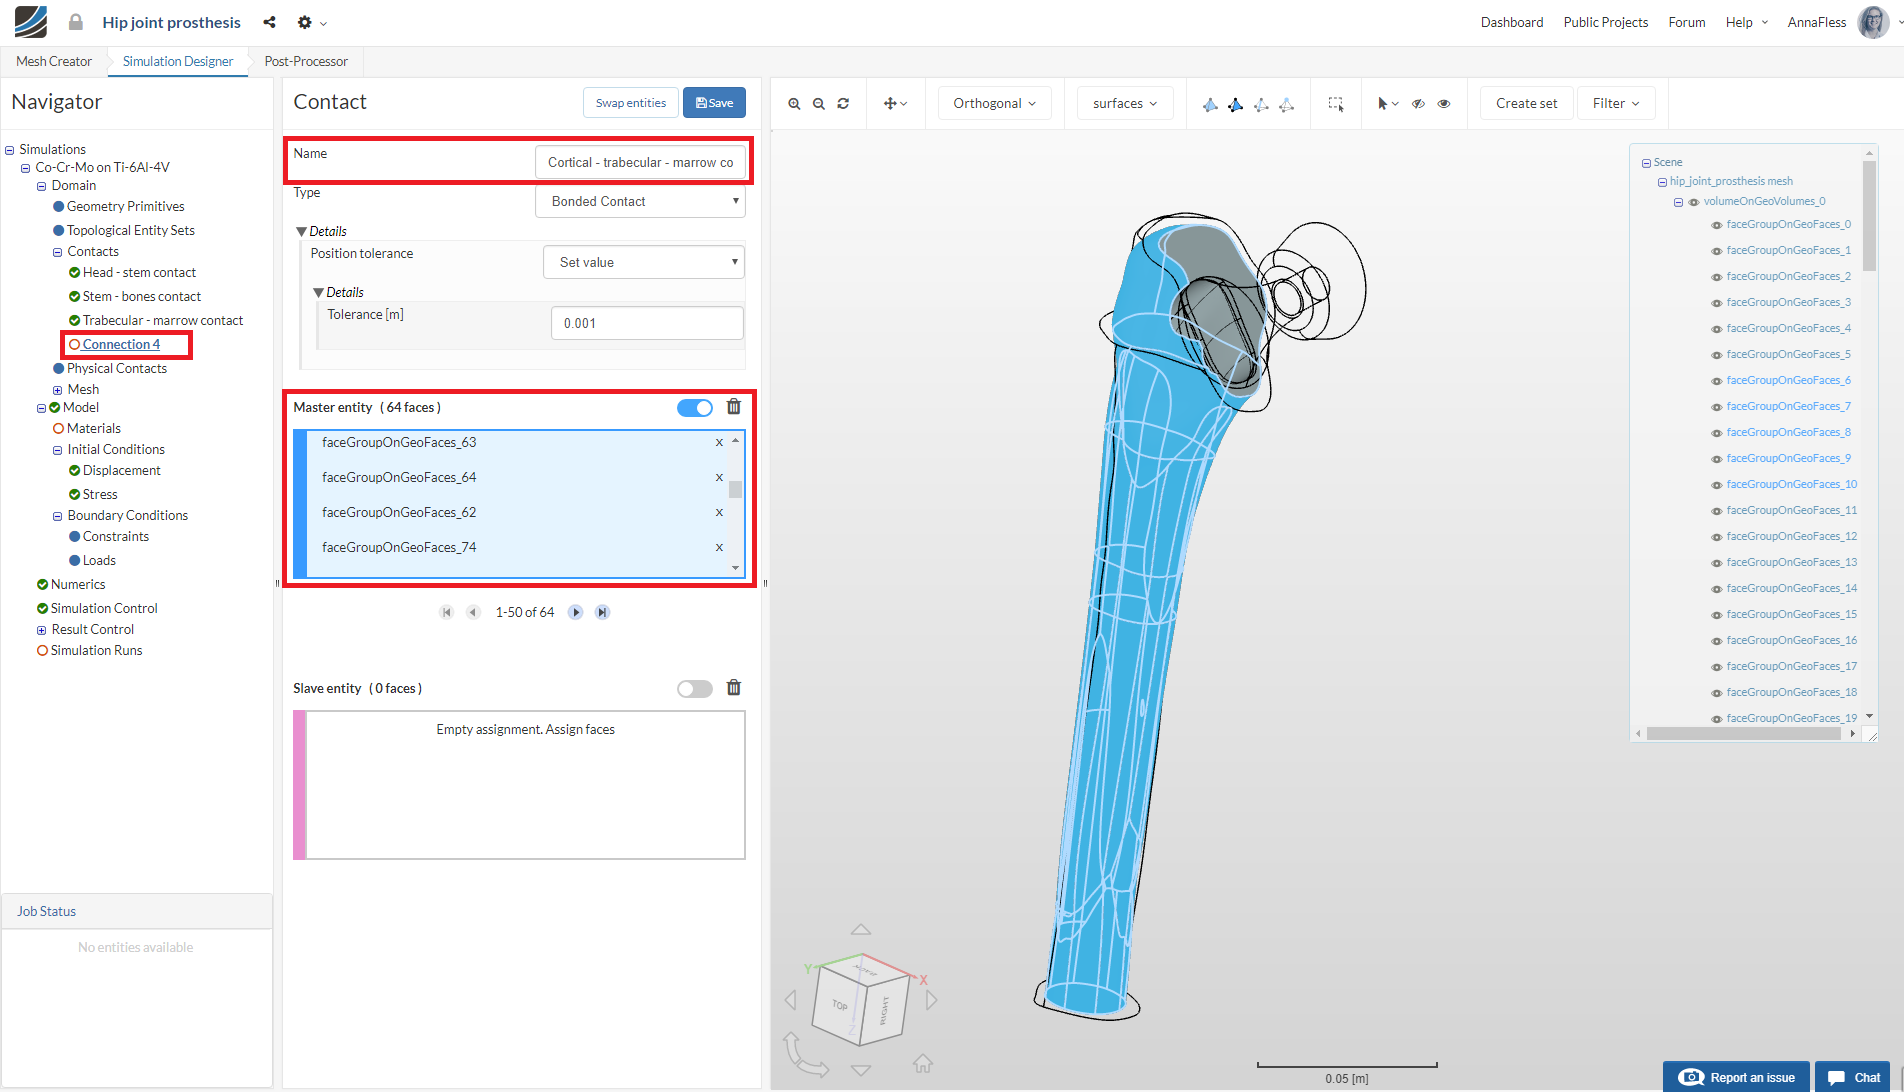Open the project settings gear
Image resolution: width=1904 pixels, height=1092 pixels.
(x=305, y=22)
